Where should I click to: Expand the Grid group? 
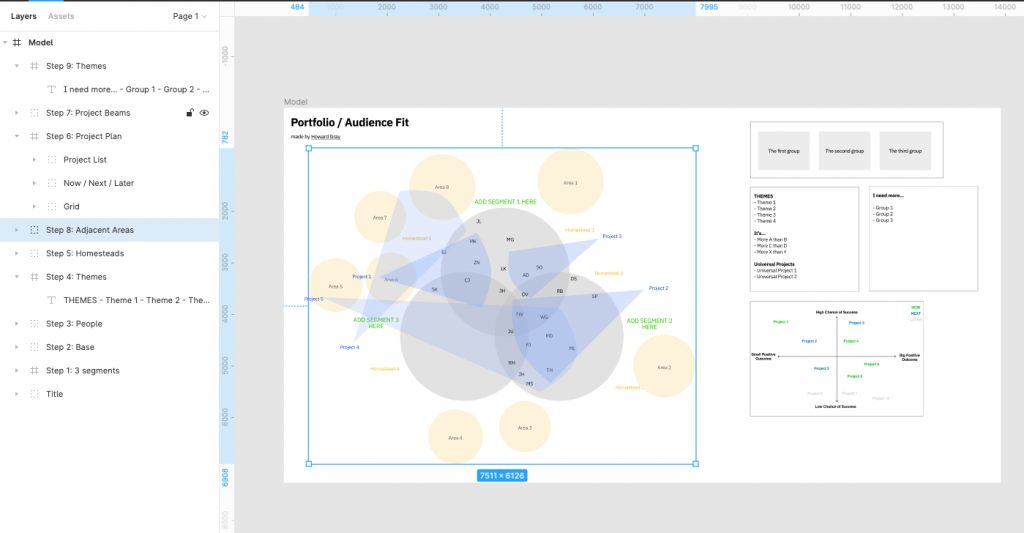34,206
